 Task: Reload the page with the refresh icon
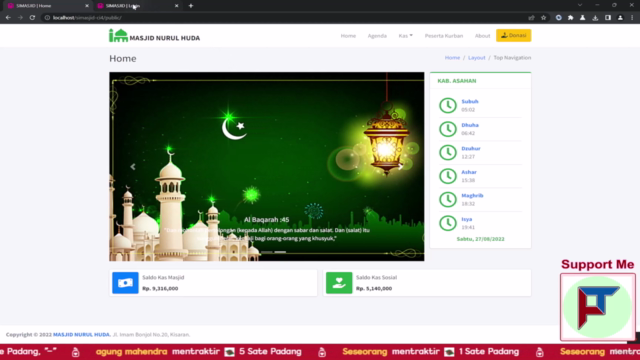[32, 18]
